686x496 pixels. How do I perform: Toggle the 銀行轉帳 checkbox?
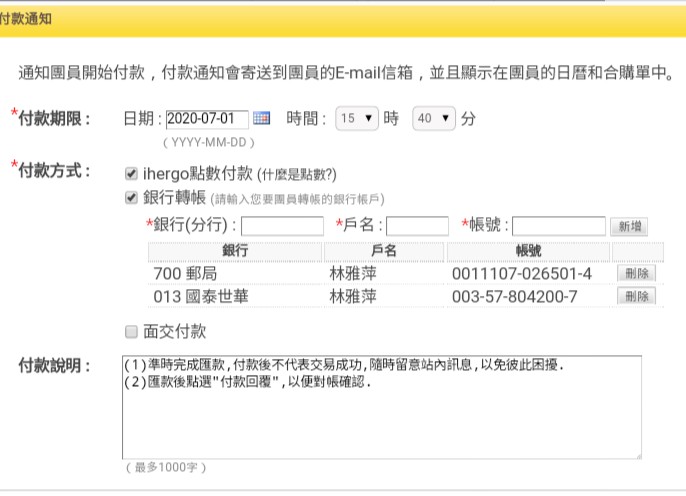[131, 198]
